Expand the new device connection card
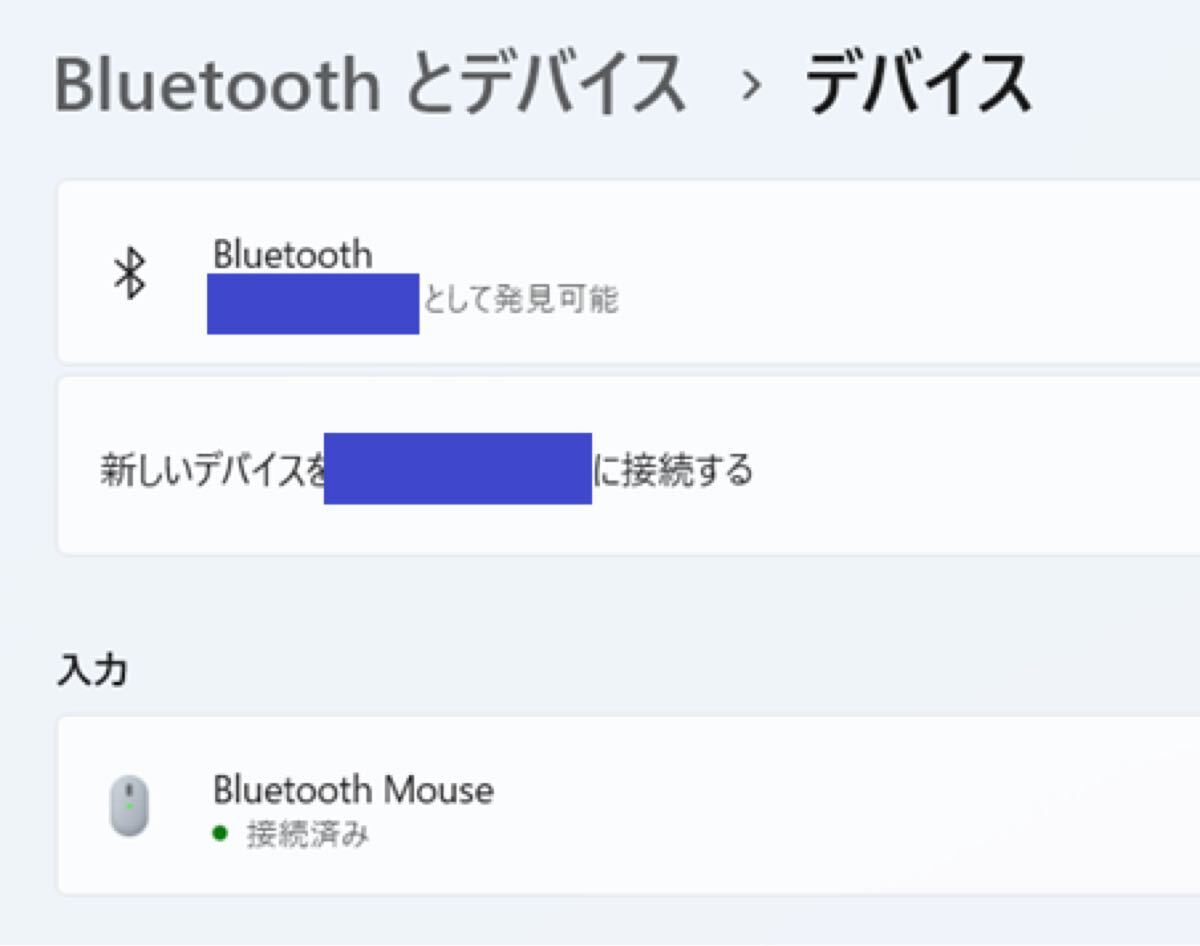Image resolution: width=1200 pixels, height=946 pixels. click(x=600, y=465)
